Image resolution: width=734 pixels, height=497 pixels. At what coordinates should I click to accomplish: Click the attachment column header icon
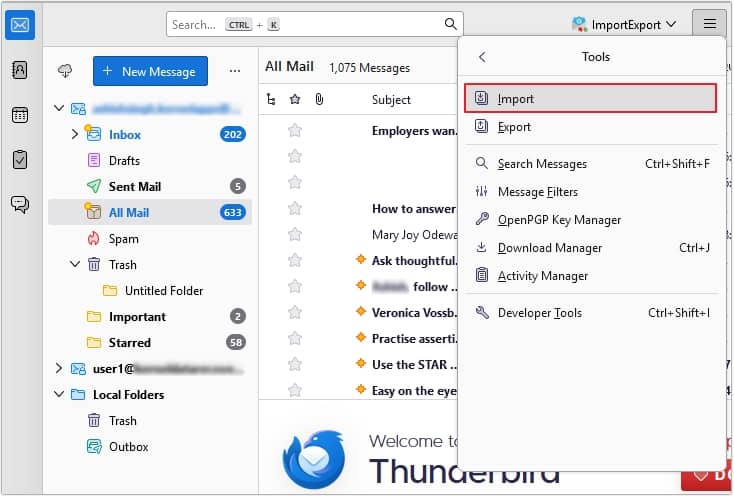click(319, 99)
